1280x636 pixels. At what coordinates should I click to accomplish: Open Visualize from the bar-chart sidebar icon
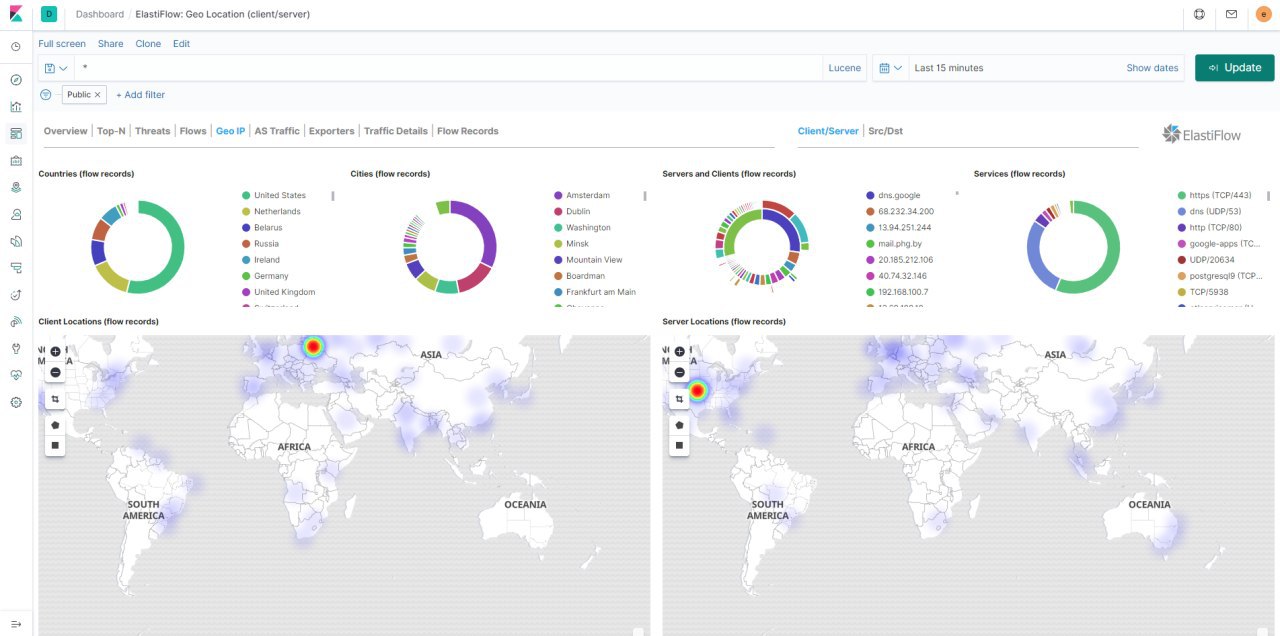(x=16, y=107)
